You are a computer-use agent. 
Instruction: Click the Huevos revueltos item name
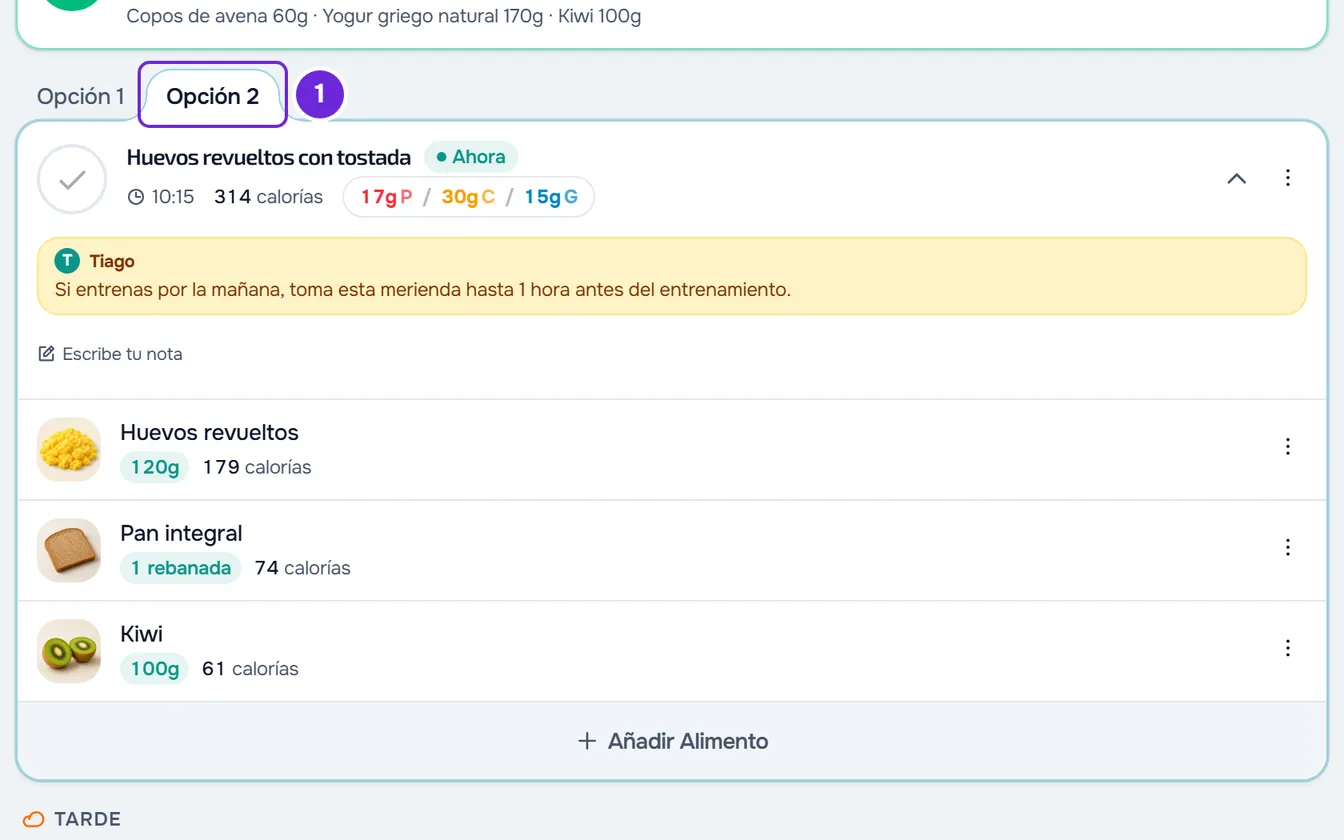click(x=210, y=432)
